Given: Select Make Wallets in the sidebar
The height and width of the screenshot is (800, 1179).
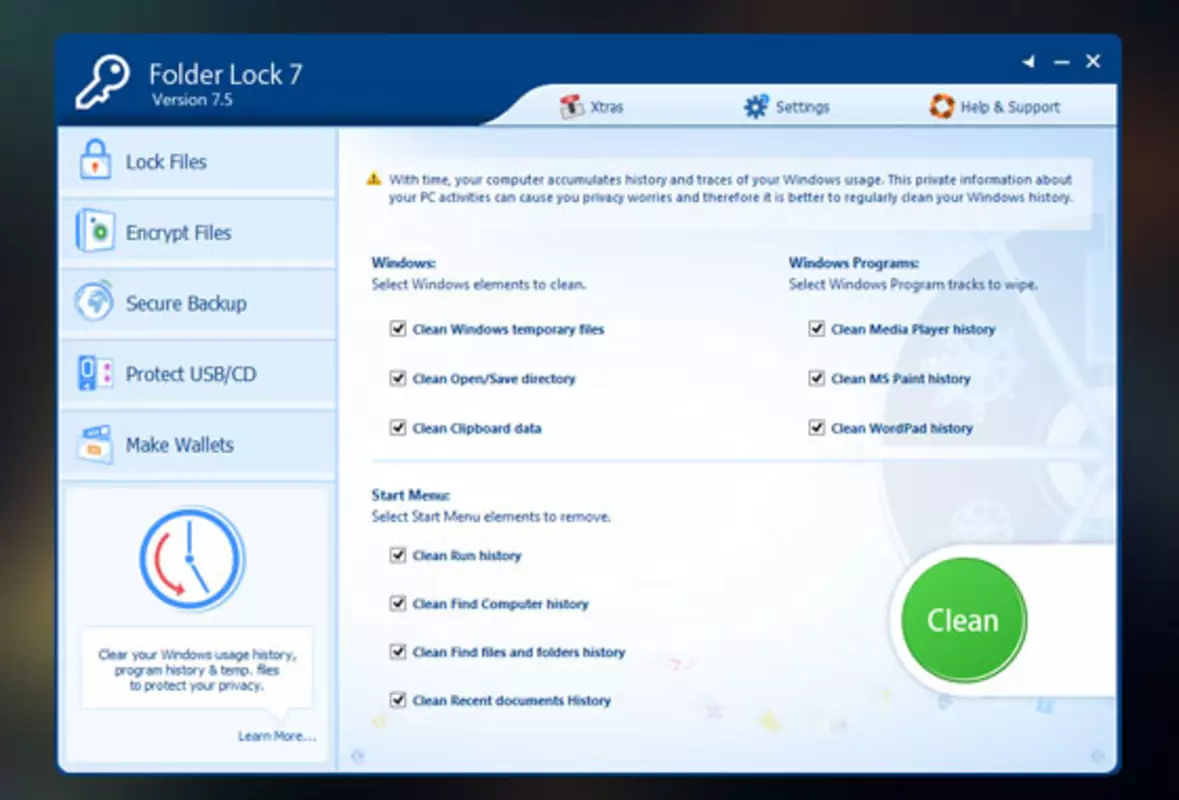Looking at the screenshot, I should 198,444.
